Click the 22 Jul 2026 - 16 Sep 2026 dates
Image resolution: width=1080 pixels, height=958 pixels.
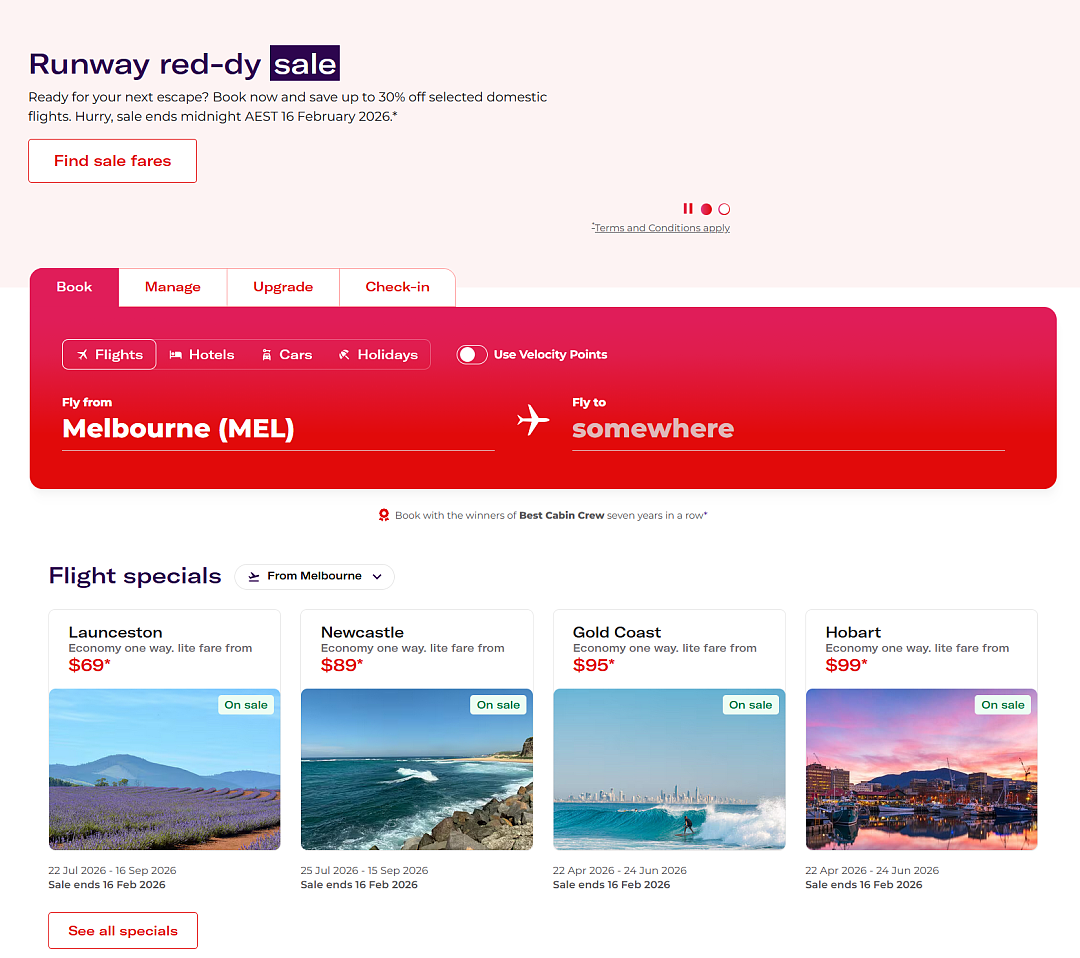tap(112, 871)
